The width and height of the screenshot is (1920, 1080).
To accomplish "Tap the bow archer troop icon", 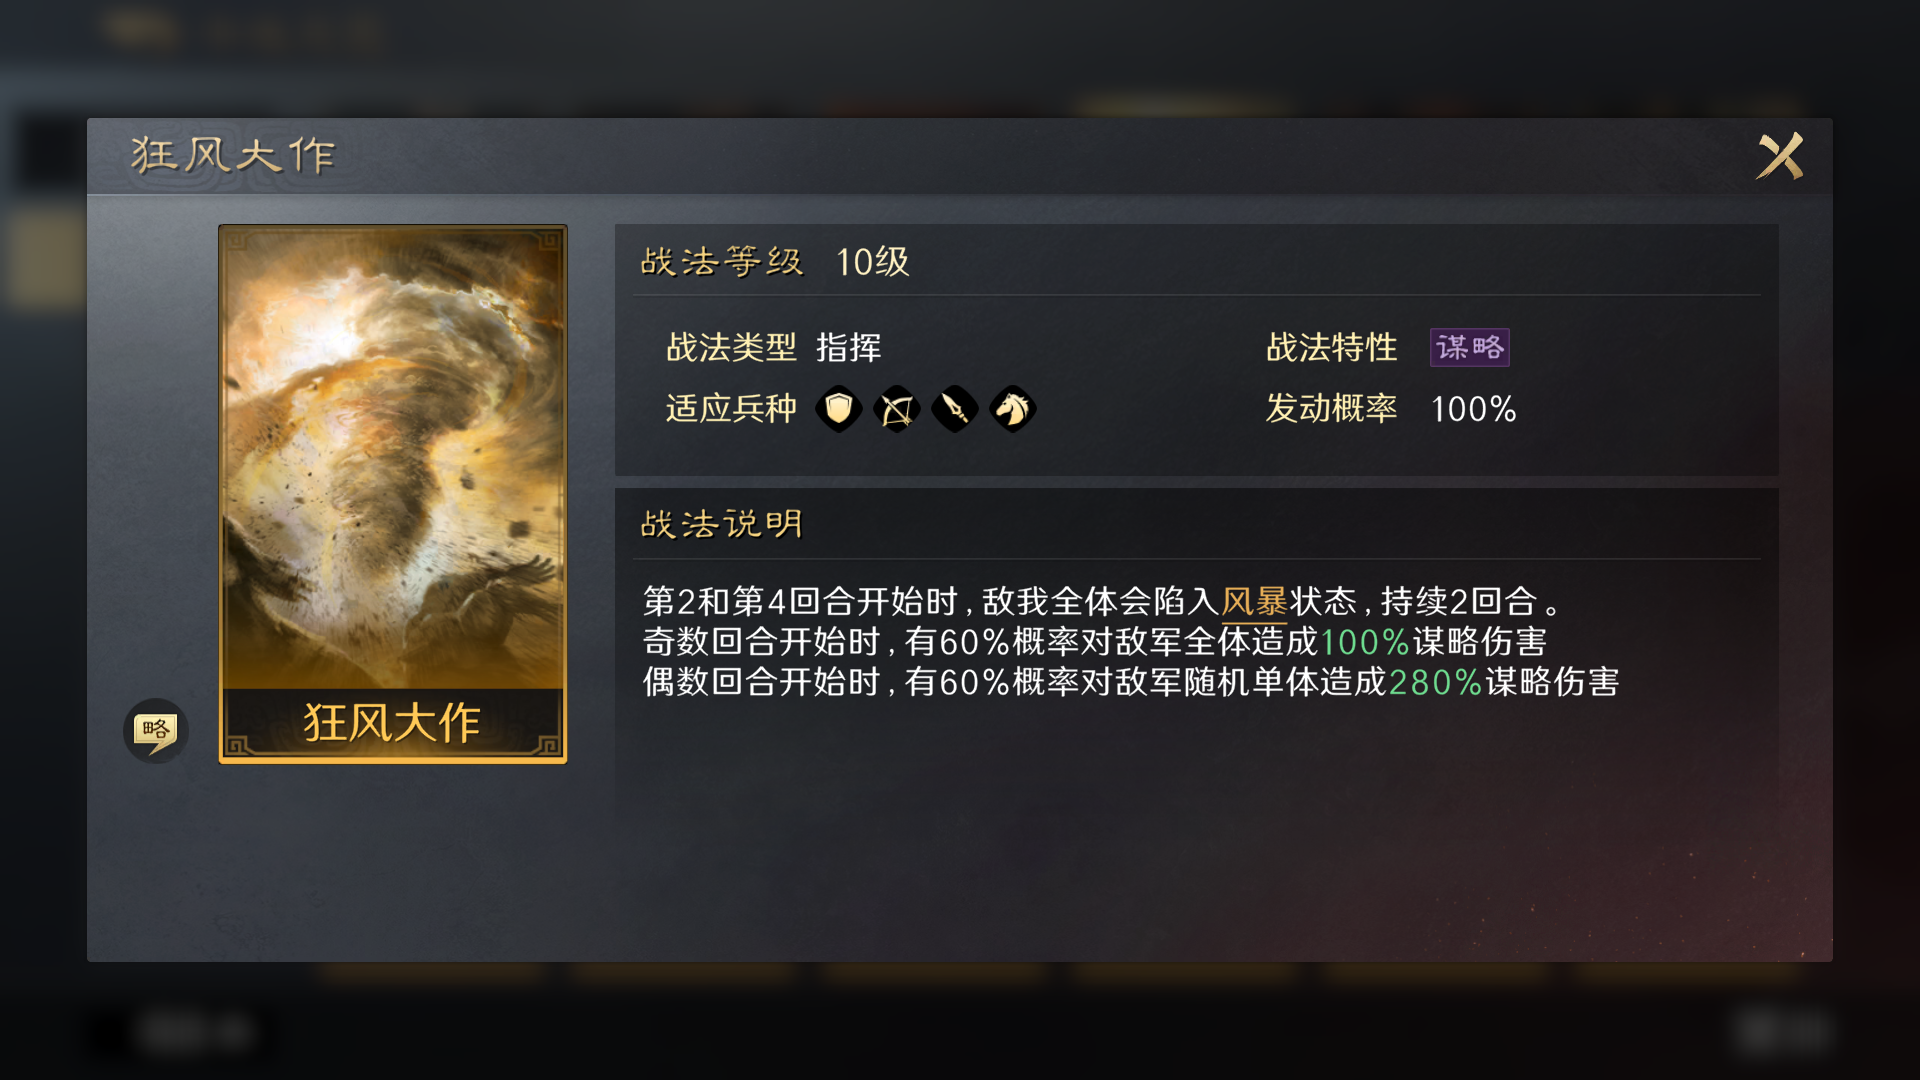I will coord(896,408).
